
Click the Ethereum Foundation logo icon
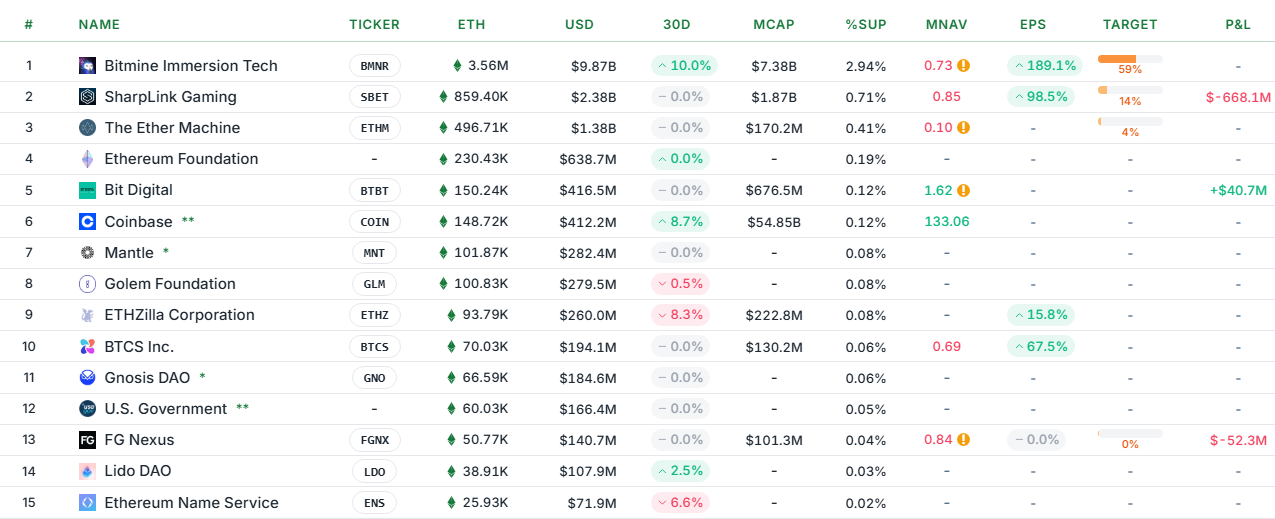click(x=87, y=159)
